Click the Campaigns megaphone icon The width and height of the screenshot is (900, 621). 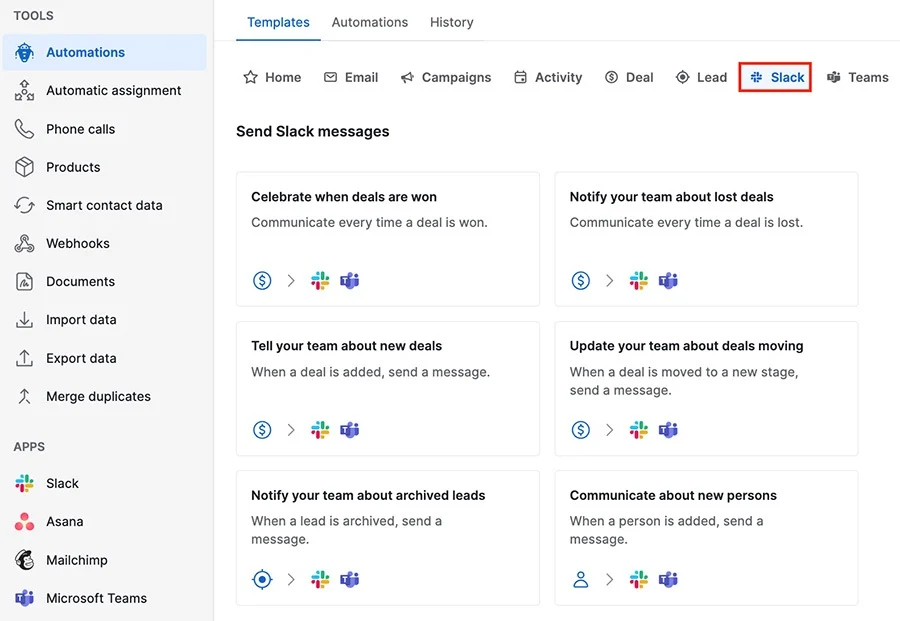click(x=407, y=77)
